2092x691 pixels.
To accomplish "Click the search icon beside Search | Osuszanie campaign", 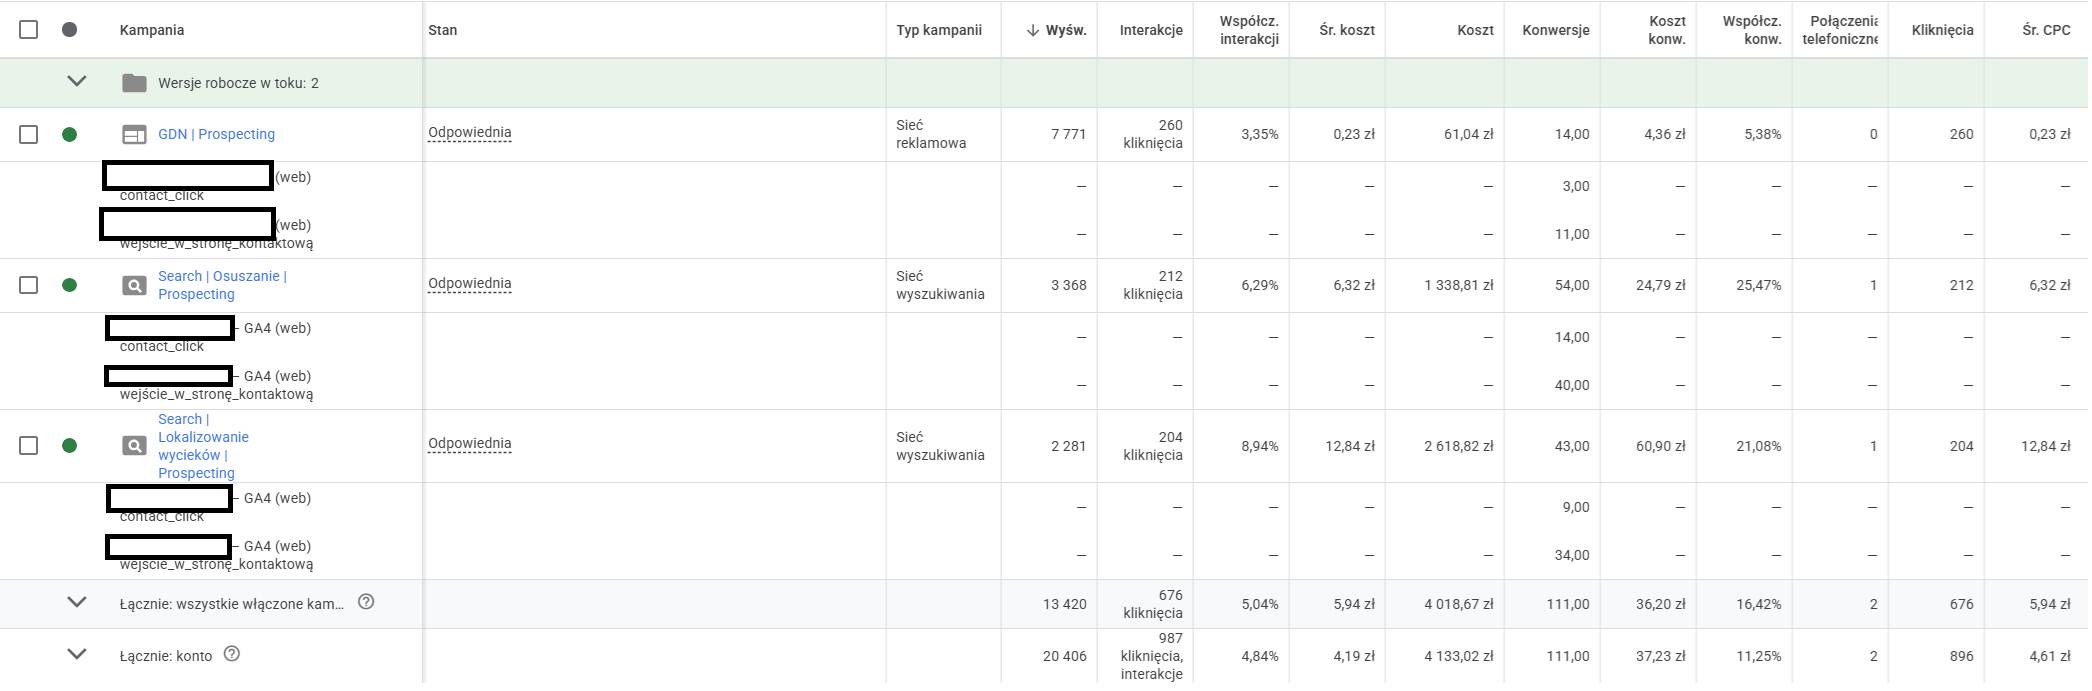I will tap(134, 285).
